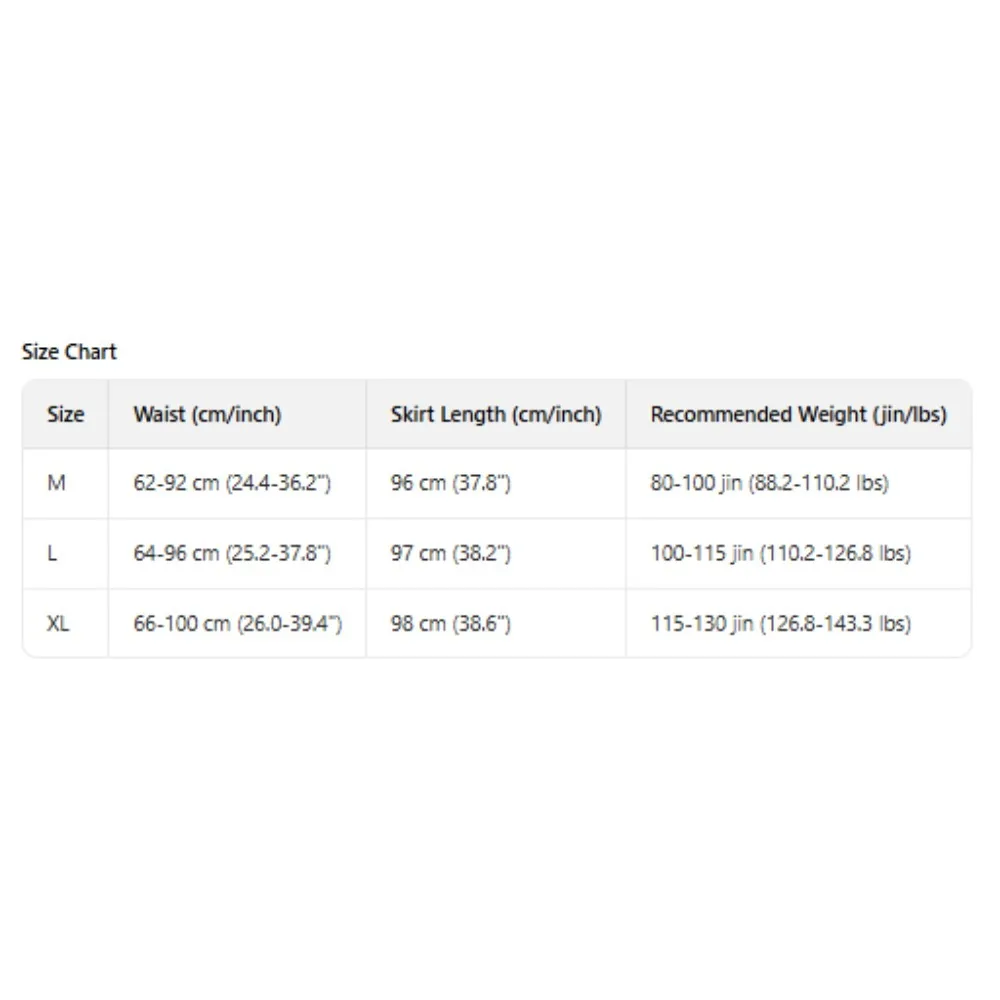Select the Size column header
The height and width of the screenshot is (1000, 1000).
pos(65,414)
